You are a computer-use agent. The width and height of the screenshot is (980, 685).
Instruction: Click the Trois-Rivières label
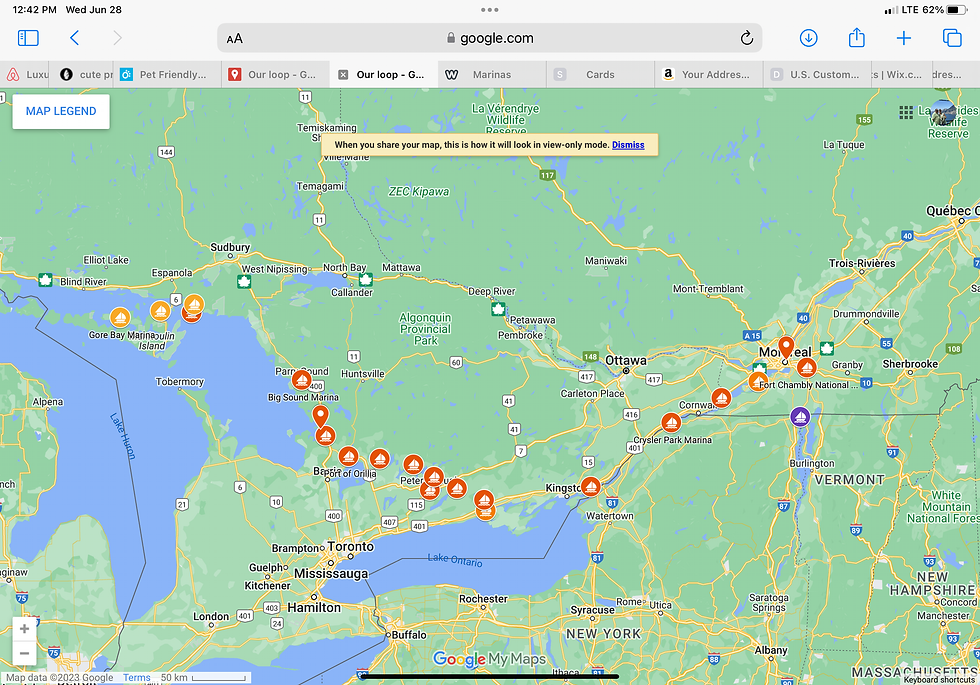[862, 263]
